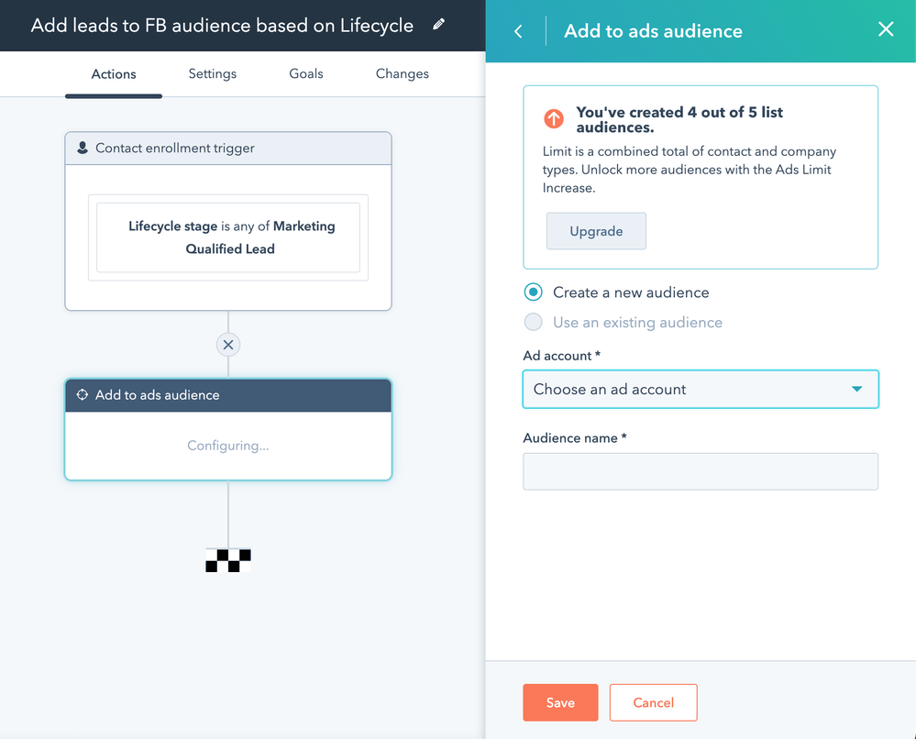Click the Configuring... status text
The width and height of the screenshot is (916, 739).
228,446
